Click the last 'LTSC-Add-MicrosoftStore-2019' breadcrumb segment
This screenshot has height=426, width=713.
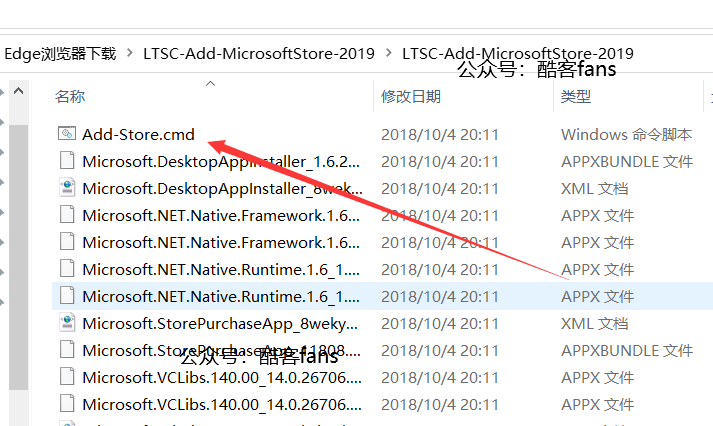pos(517,54)
